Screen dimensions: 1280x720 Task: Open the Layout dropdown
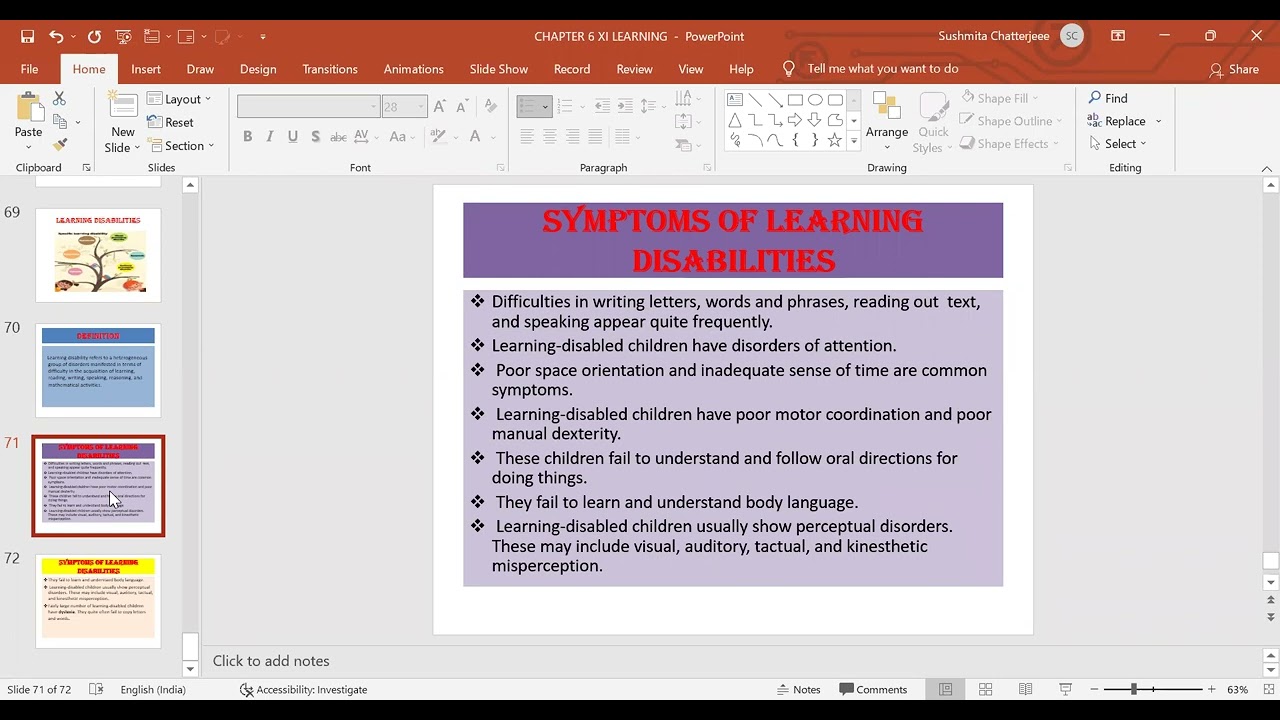click(179, 99)
